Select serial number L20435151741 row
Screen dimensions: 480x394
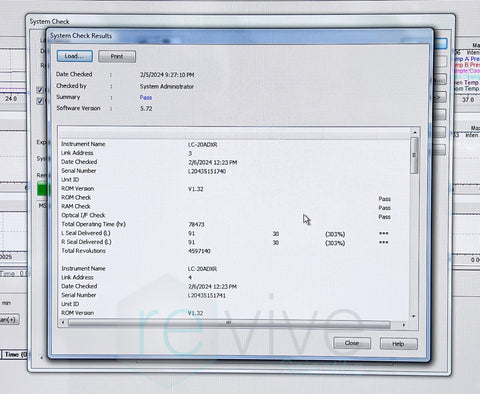pos(233,295)
